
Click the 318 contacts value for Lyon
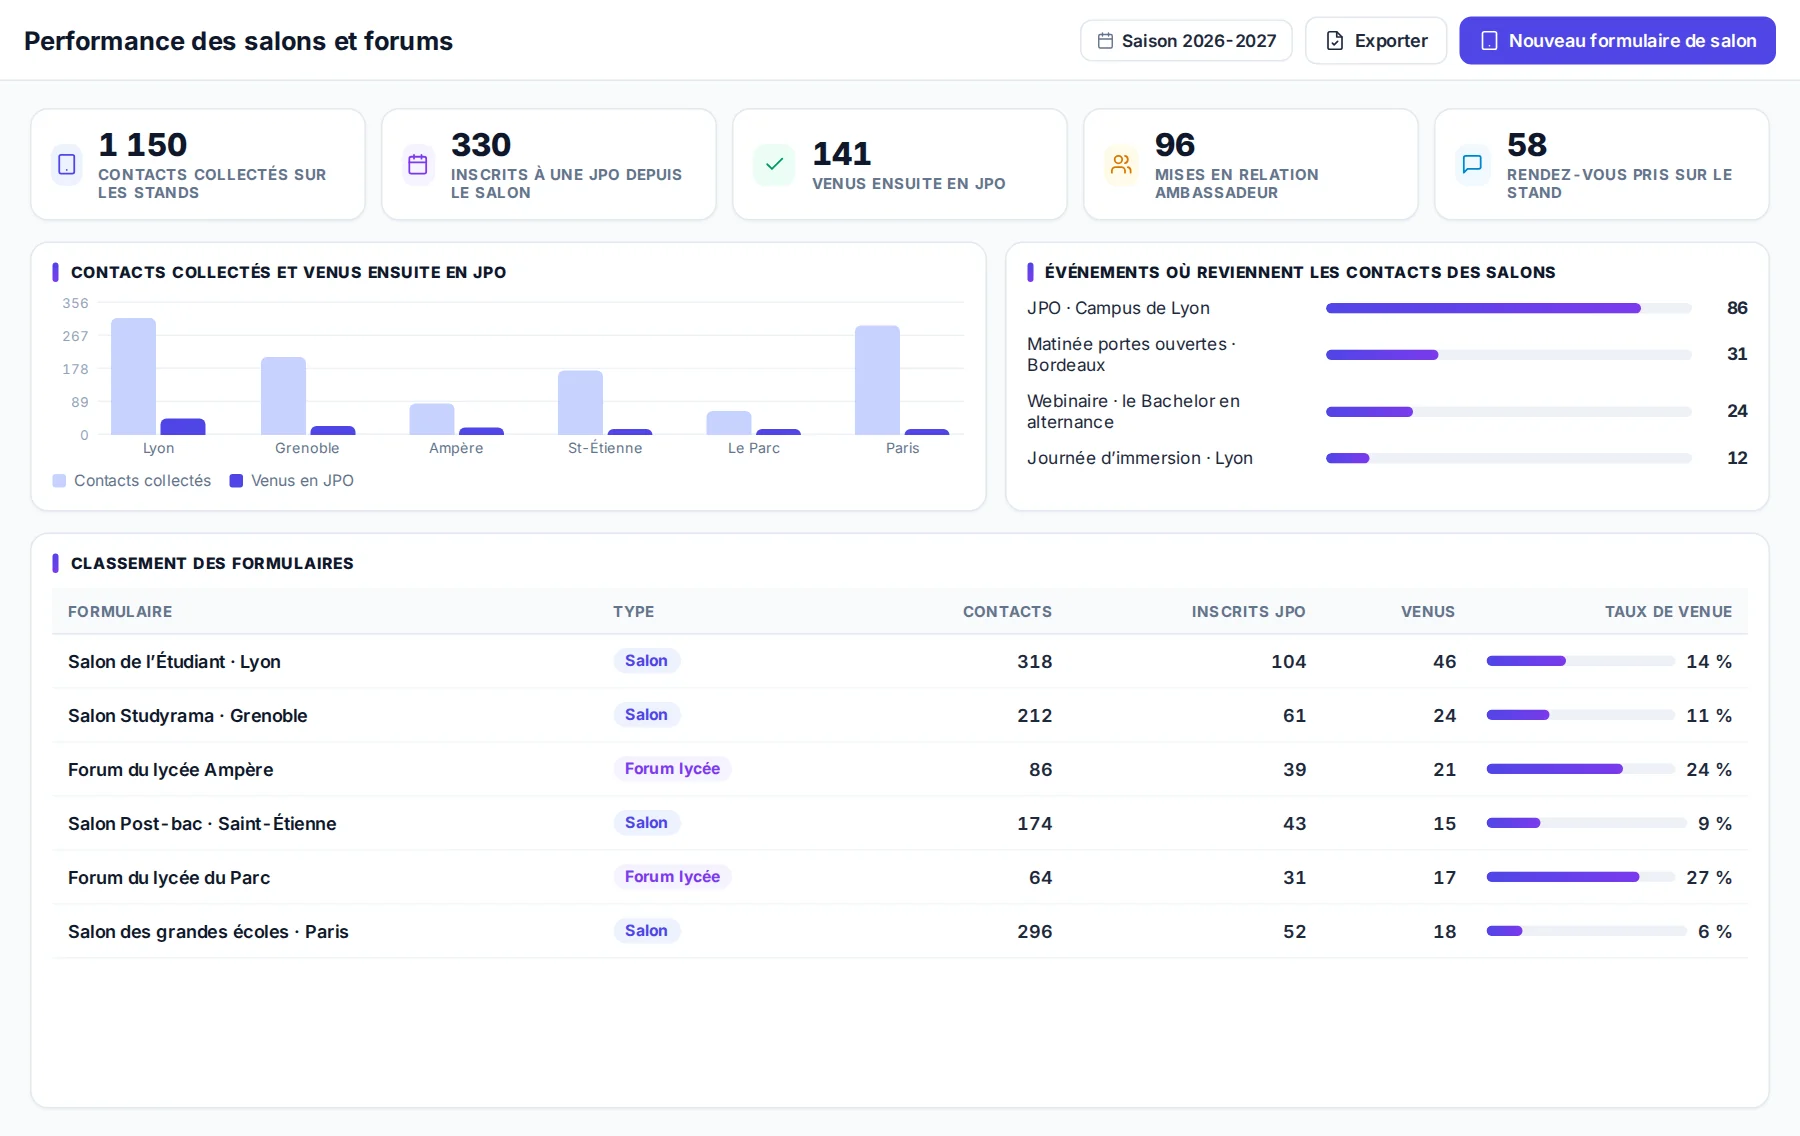(x=1035, y=661)
